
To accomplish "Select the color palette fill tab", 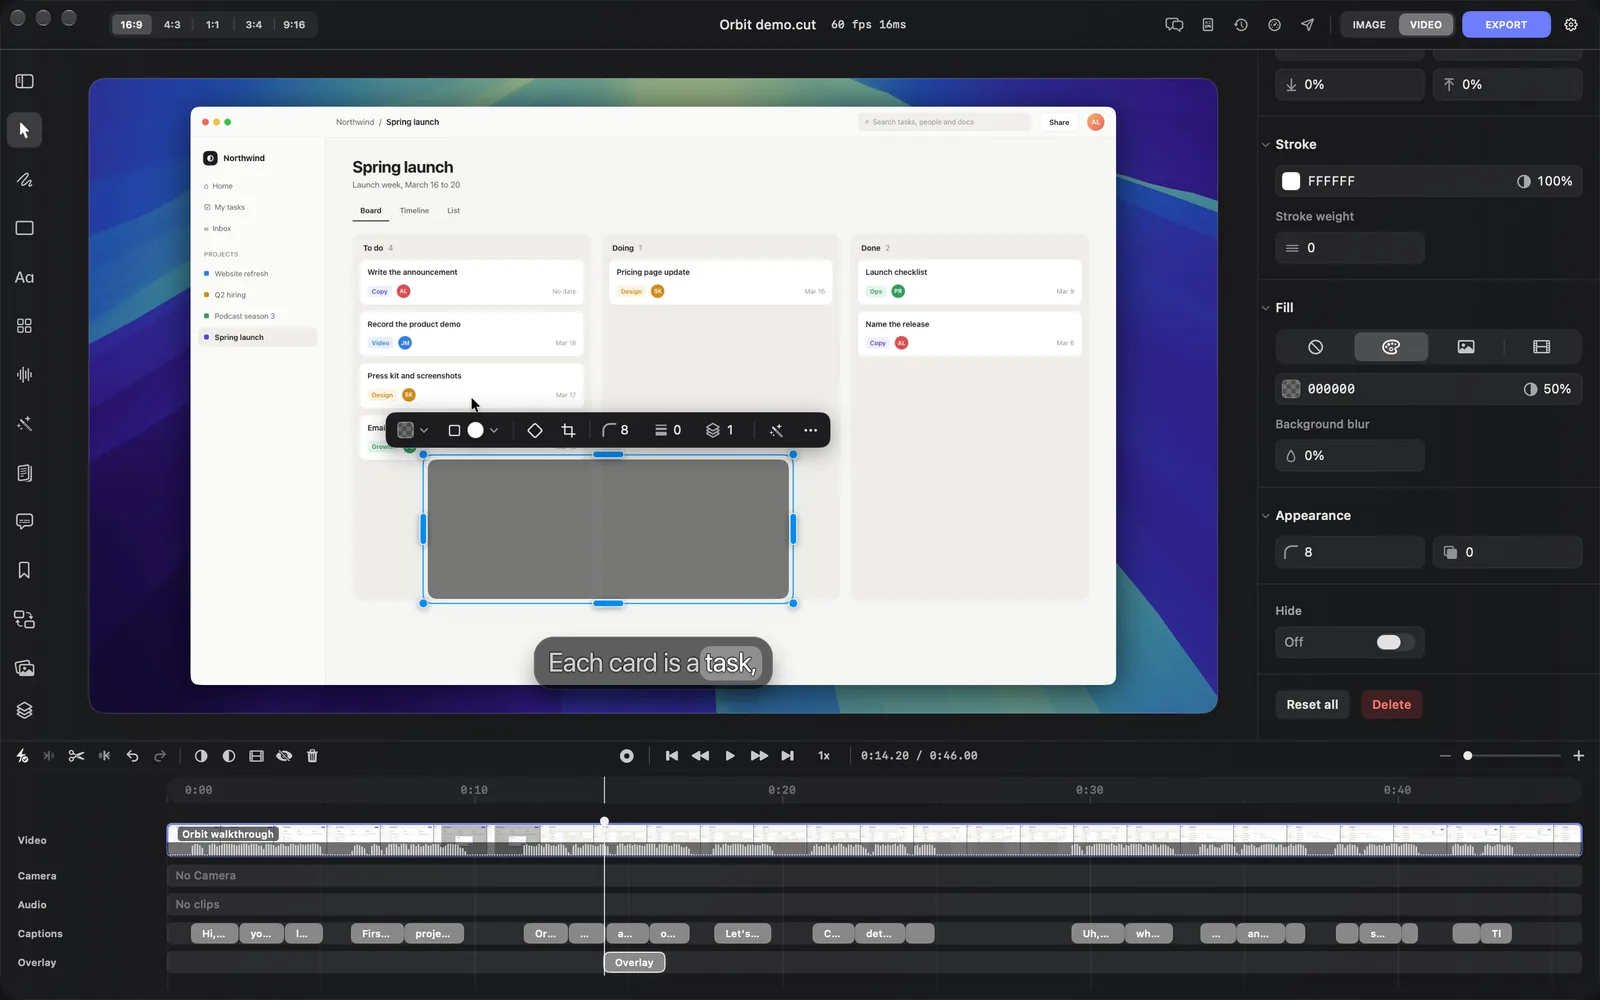I will (x=1391, y=347).
